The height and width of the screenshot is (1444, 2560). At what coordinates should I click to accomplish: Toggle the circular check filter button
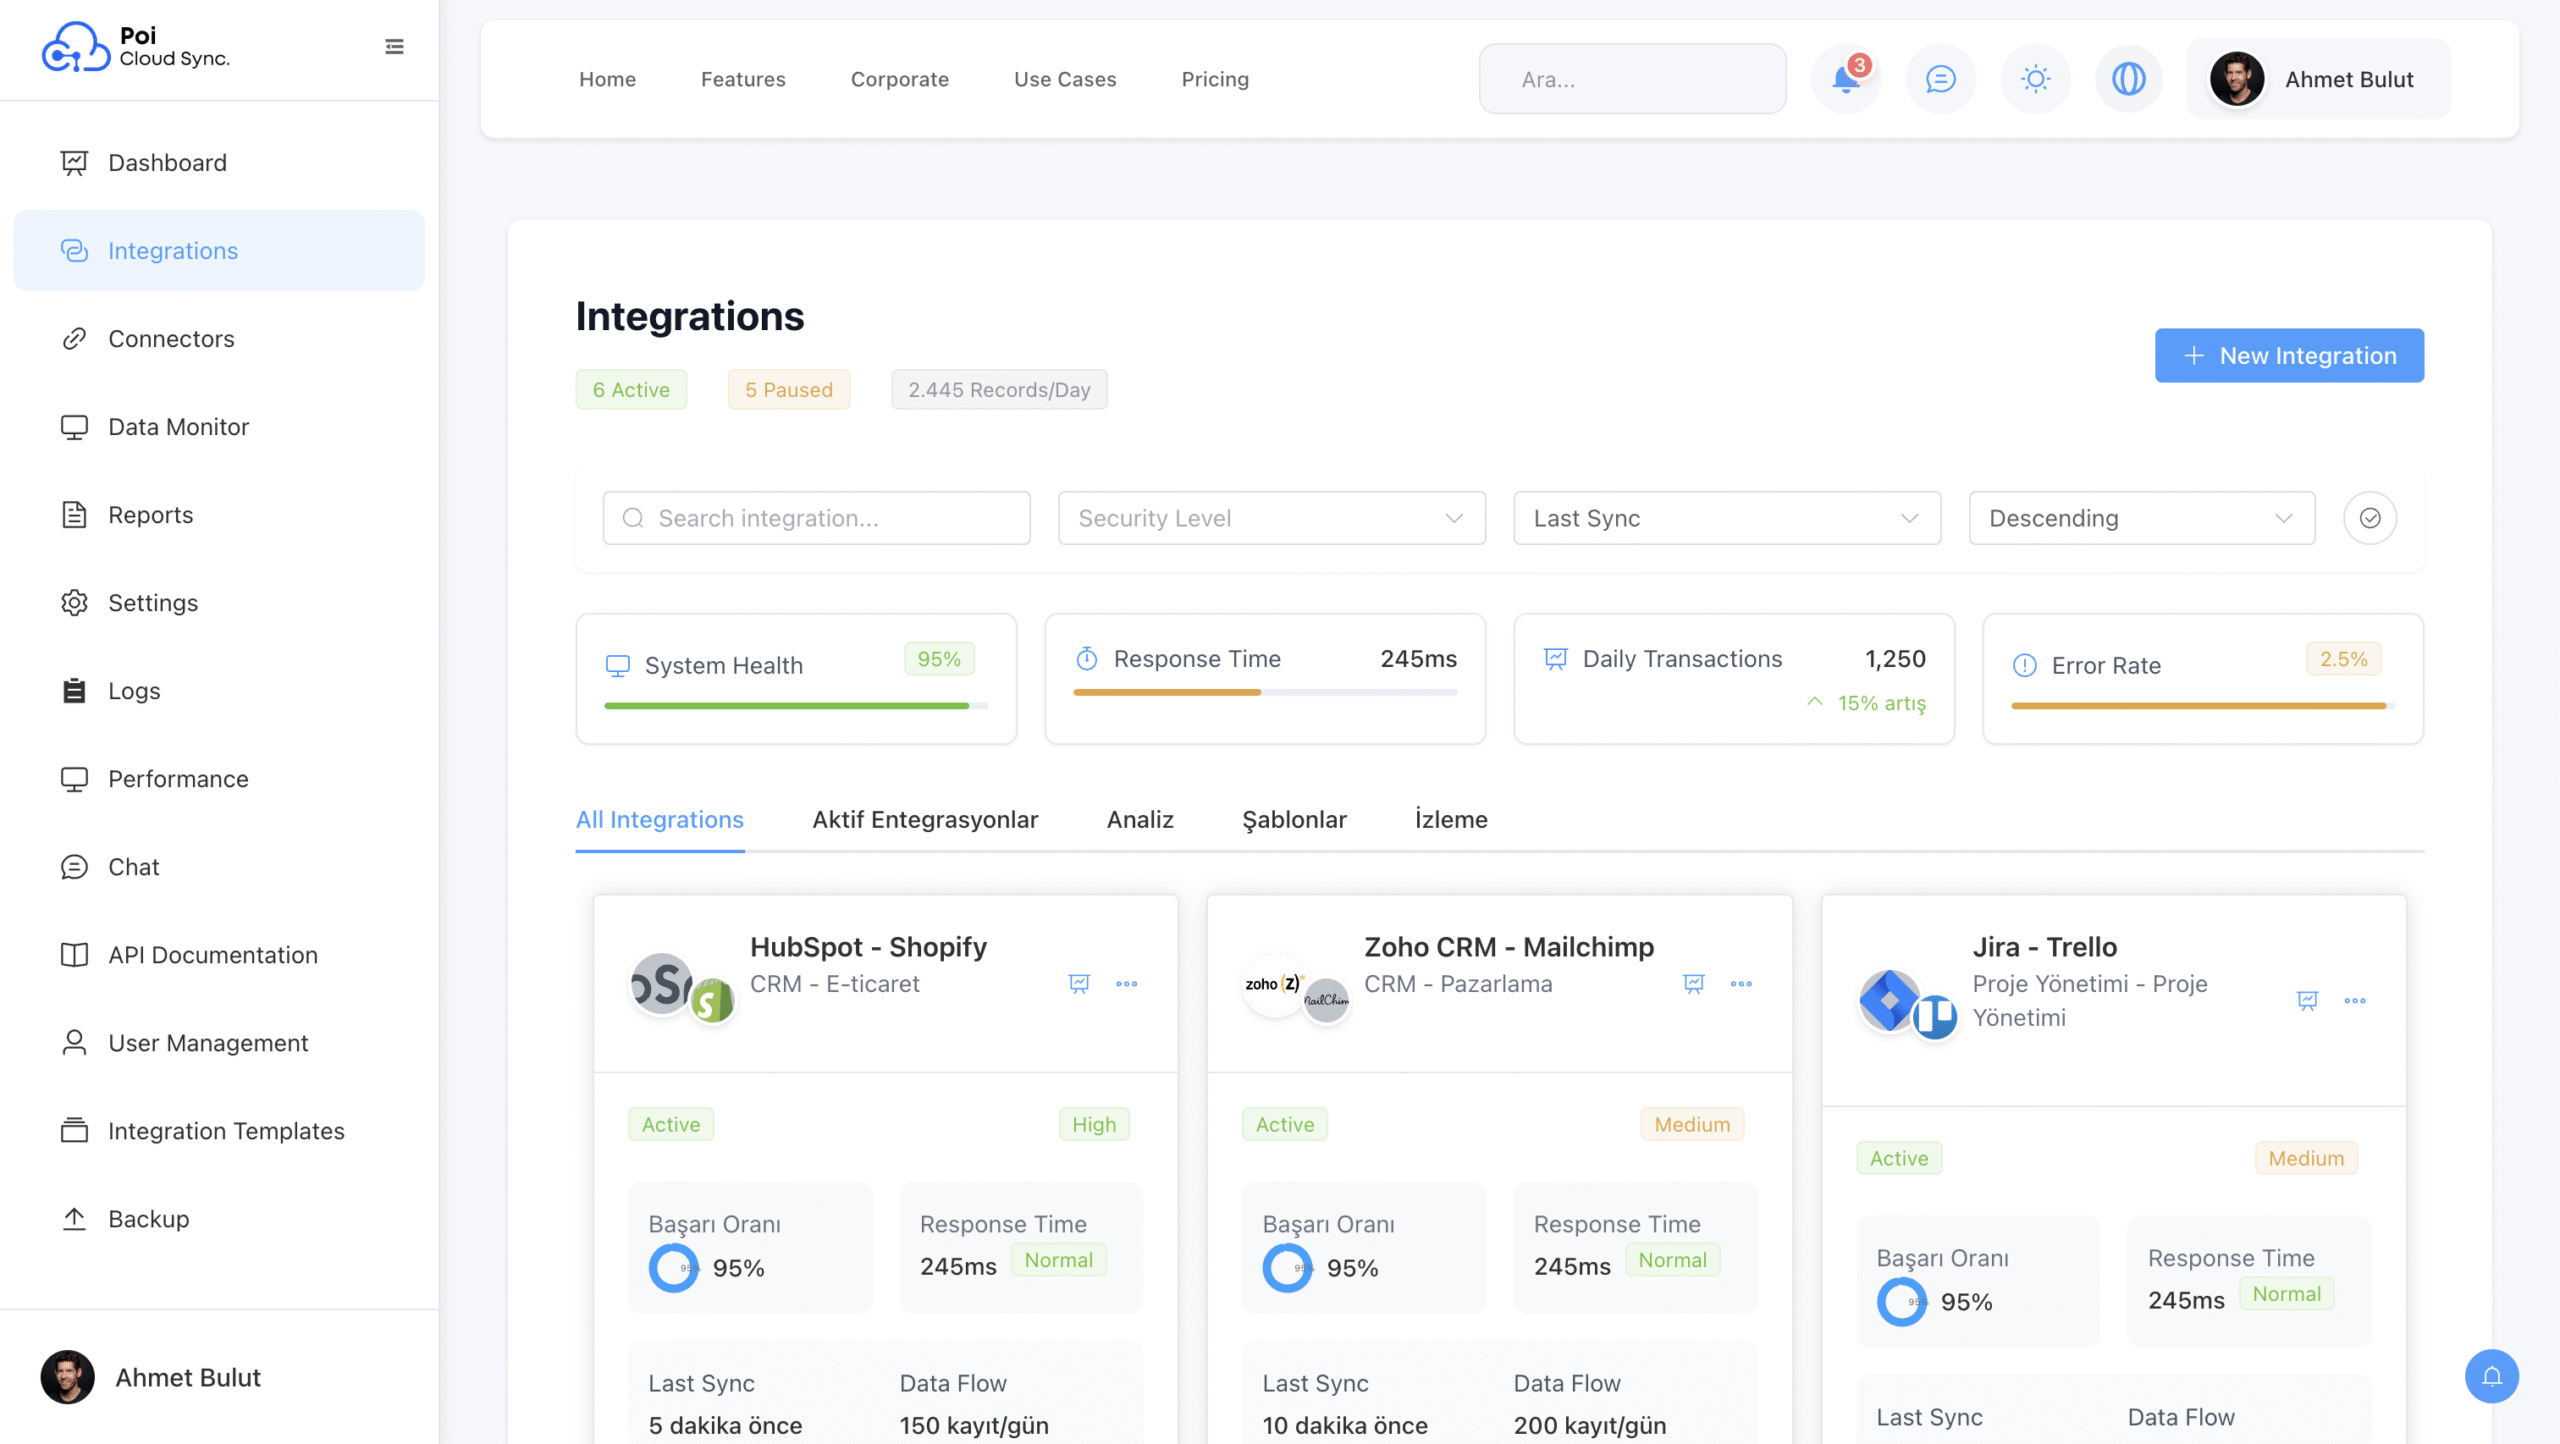pyautogui.click(x=2369, y=518)
